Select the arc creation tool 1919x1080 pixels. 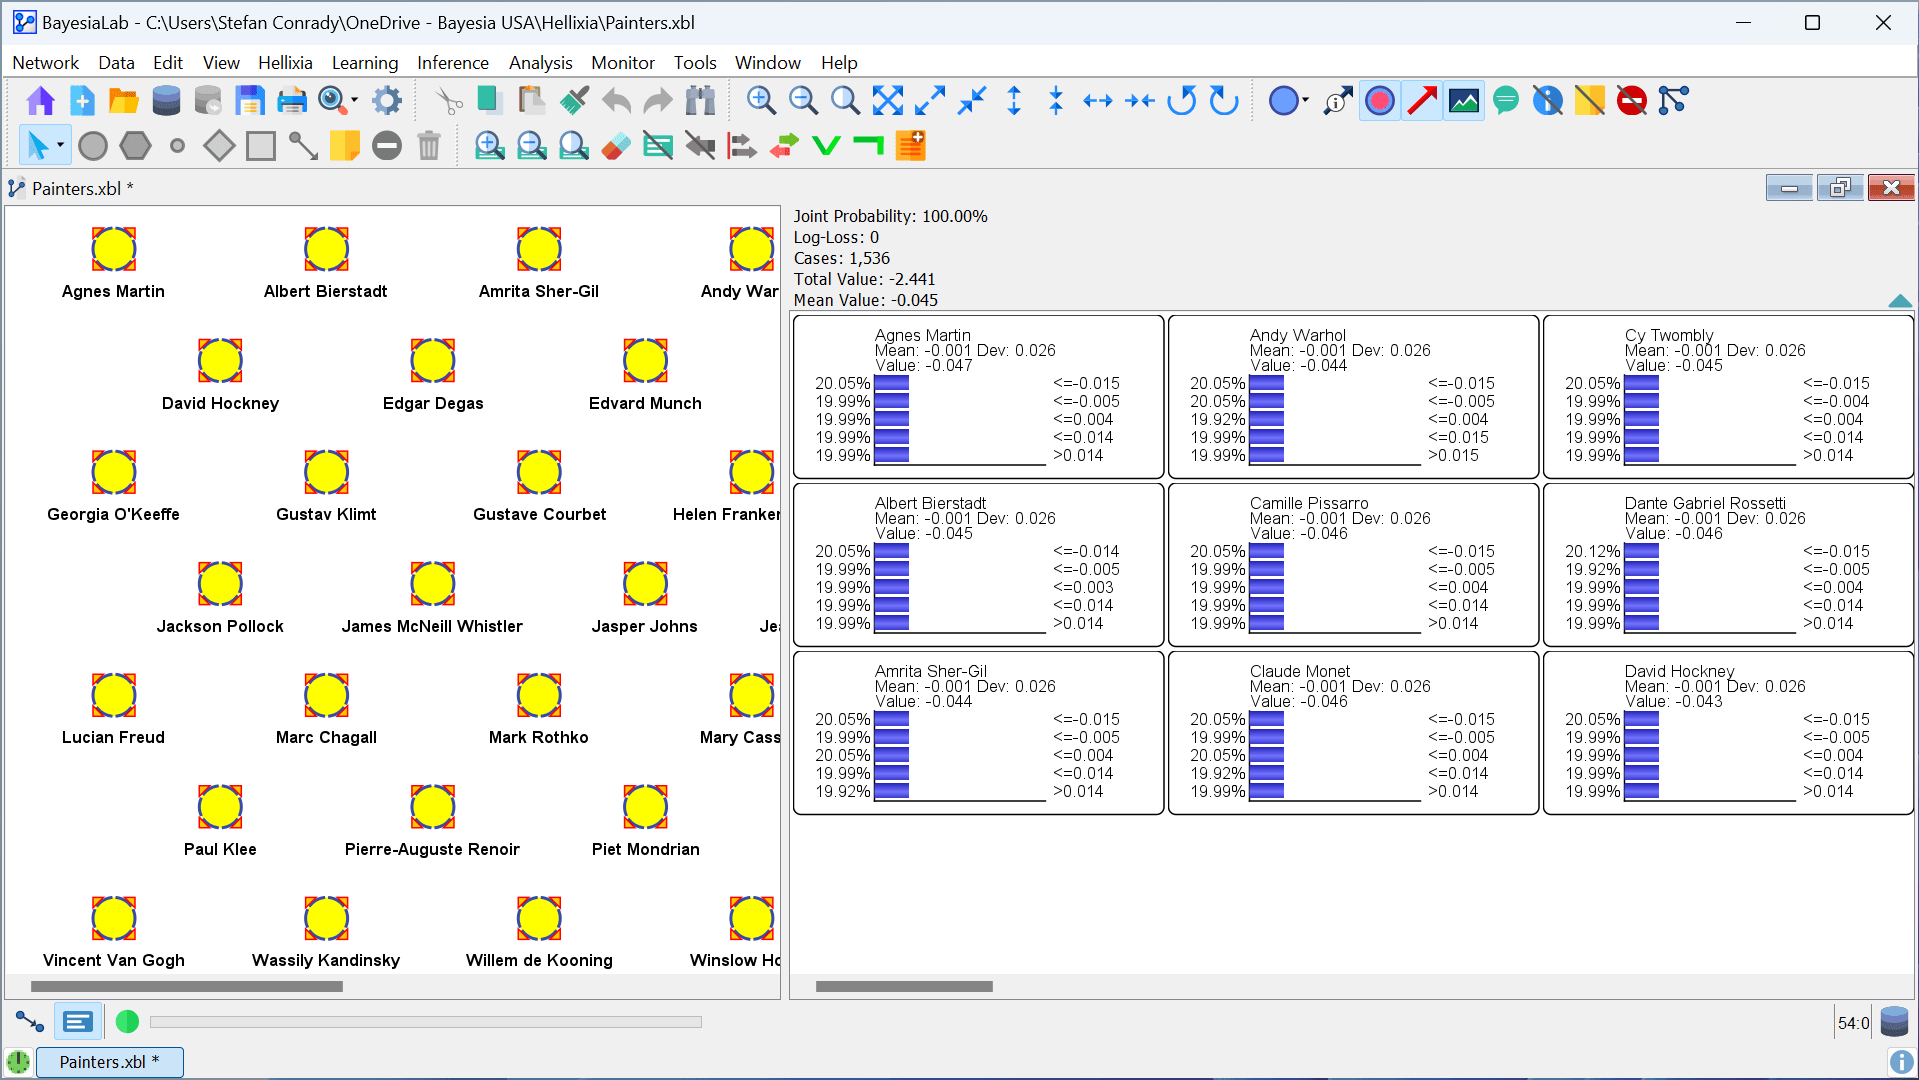click(303, 147)
